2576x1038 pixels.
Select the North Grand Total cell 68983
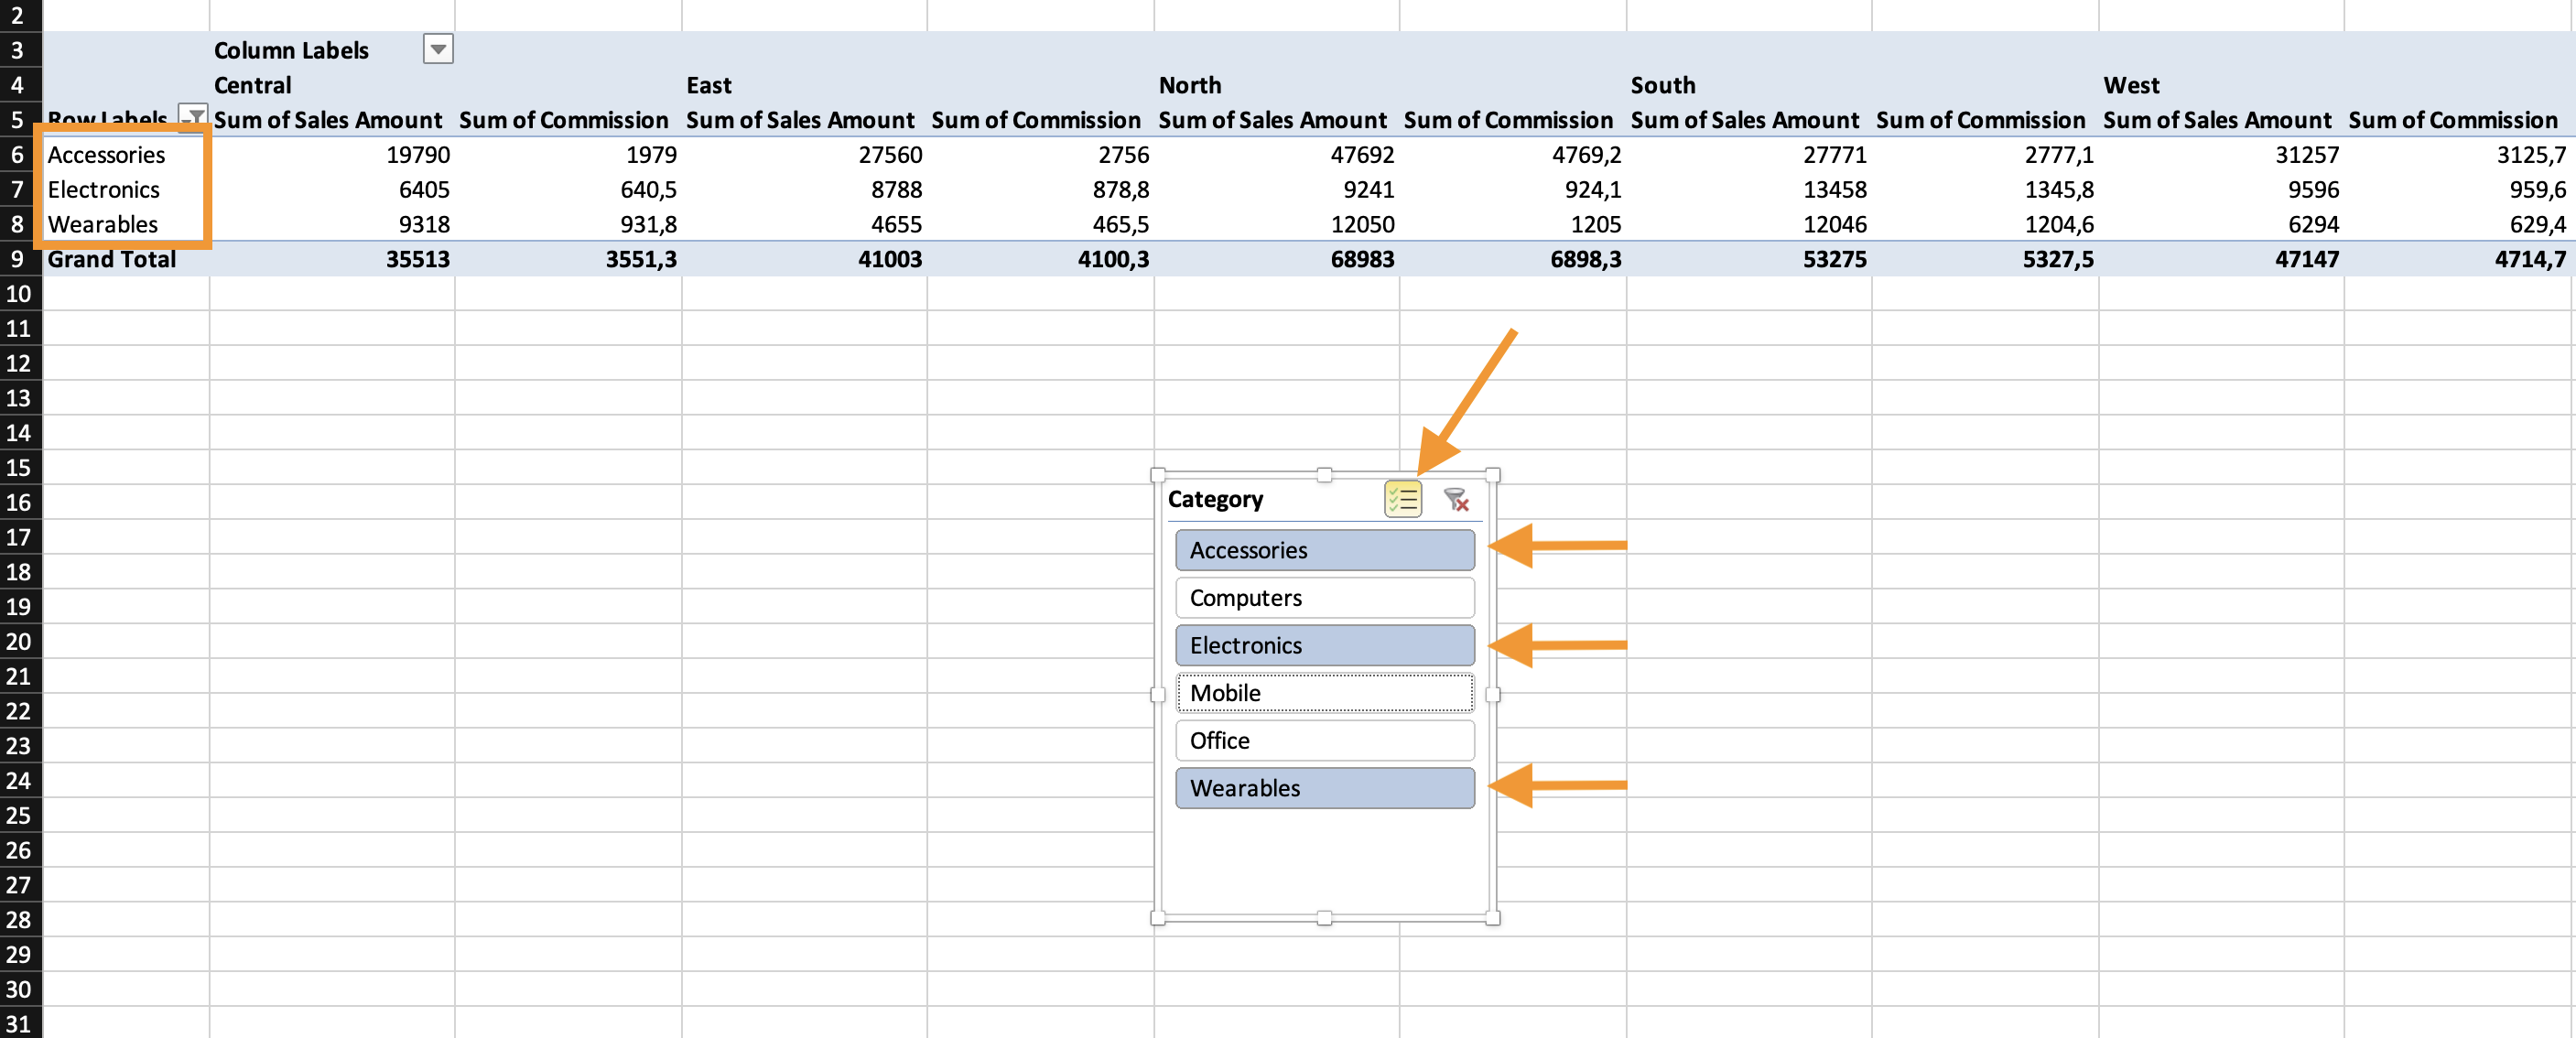pyautogui.click(x=1360, y=259)
